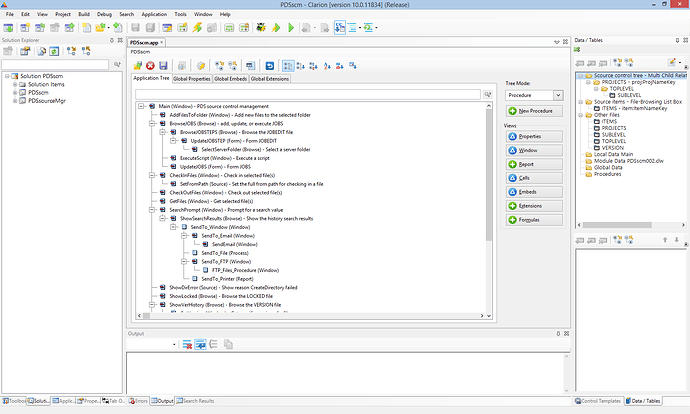
Task: Toggle the highlighted tree view mode button
Action: [x=288, y=65]
